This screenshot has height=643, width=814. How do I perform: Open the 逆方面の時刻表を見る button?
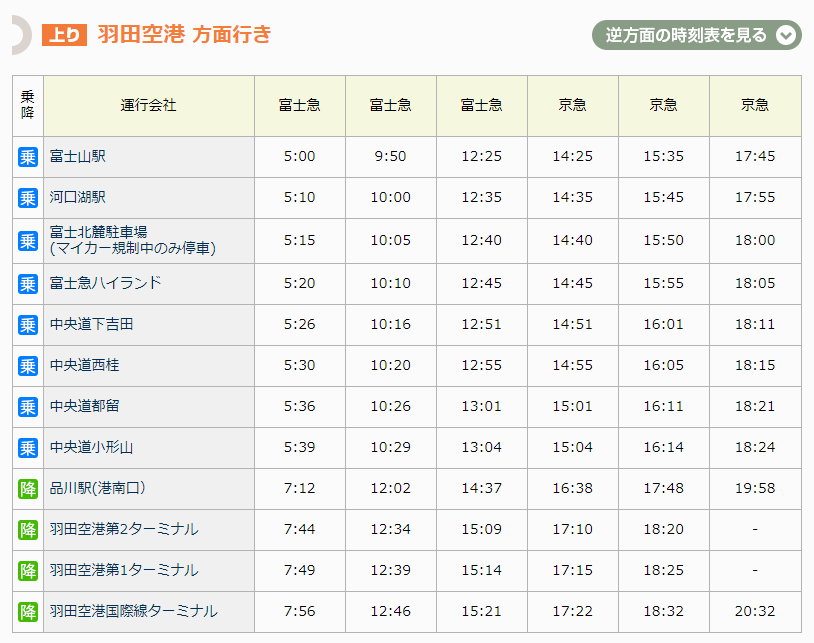697,35
